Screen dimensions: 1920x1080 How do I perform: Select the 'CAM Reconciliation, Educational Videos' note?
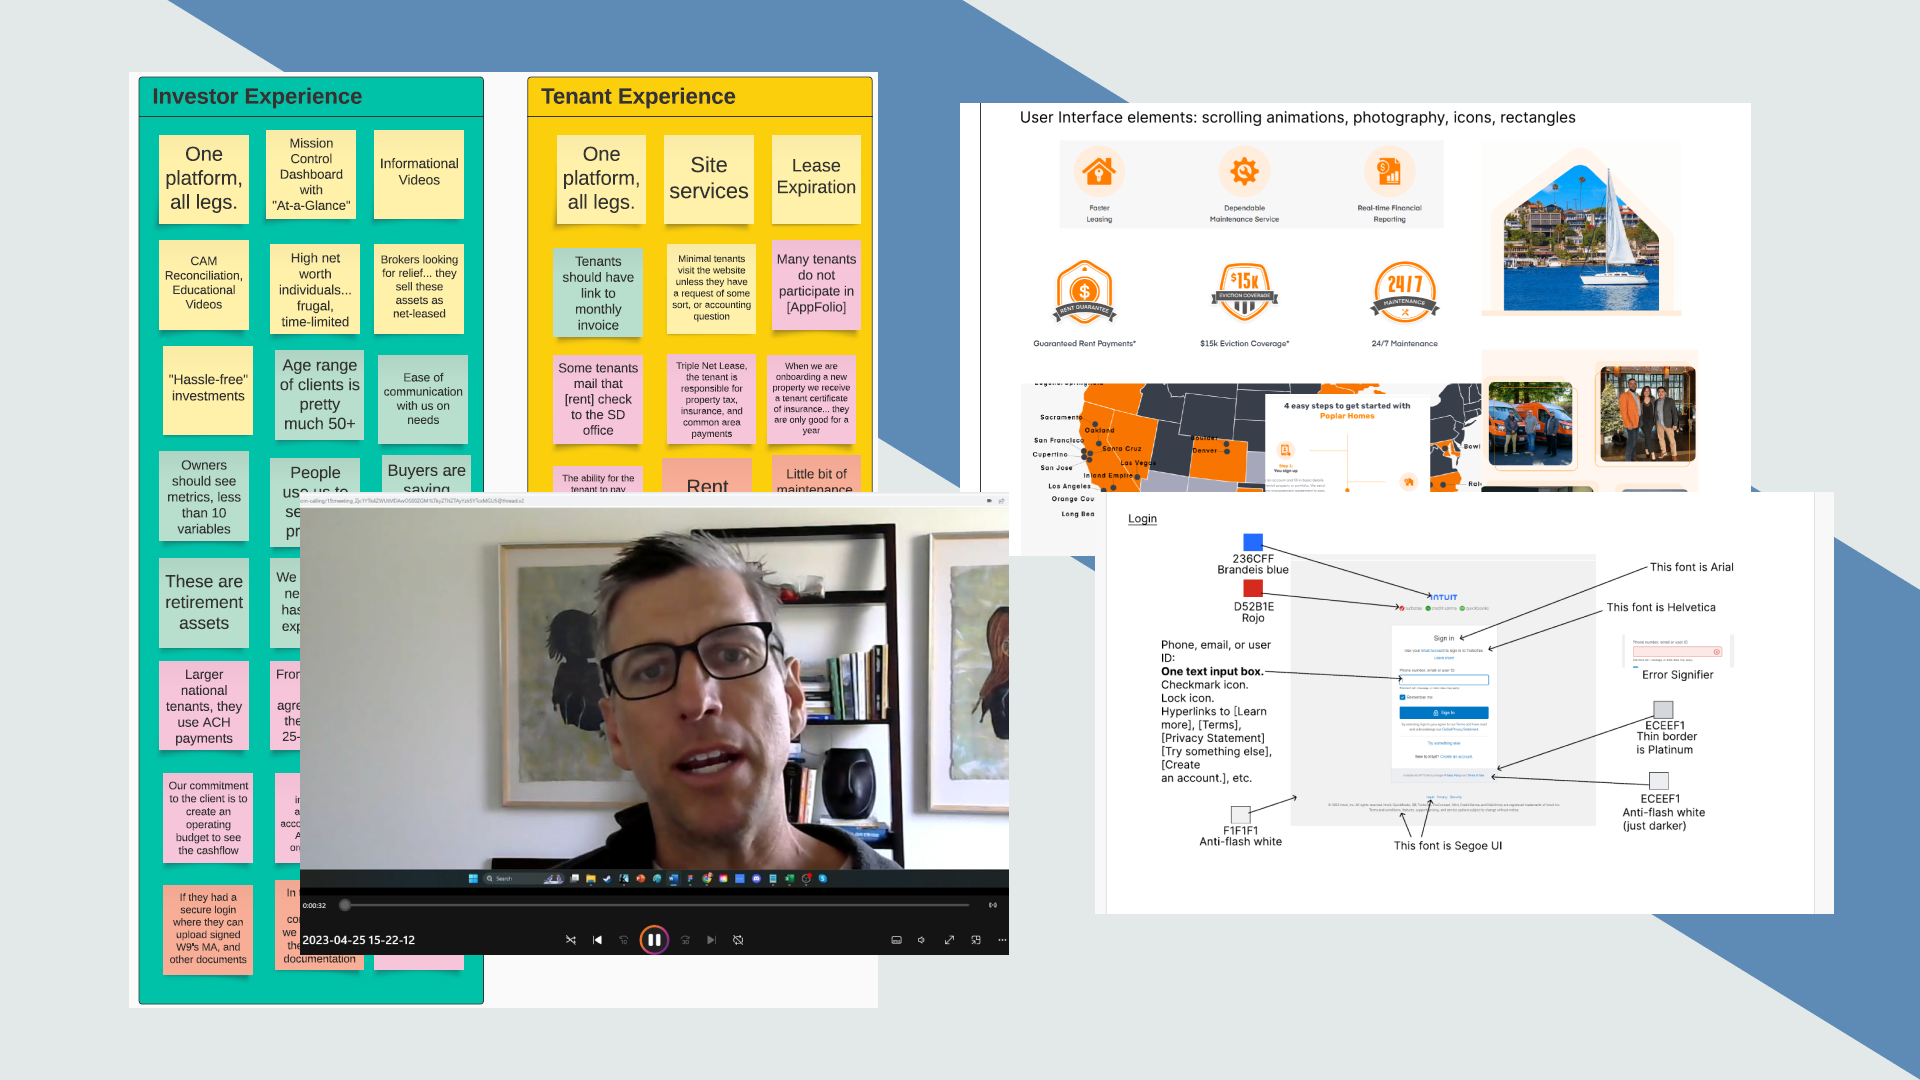click(204, 284)
